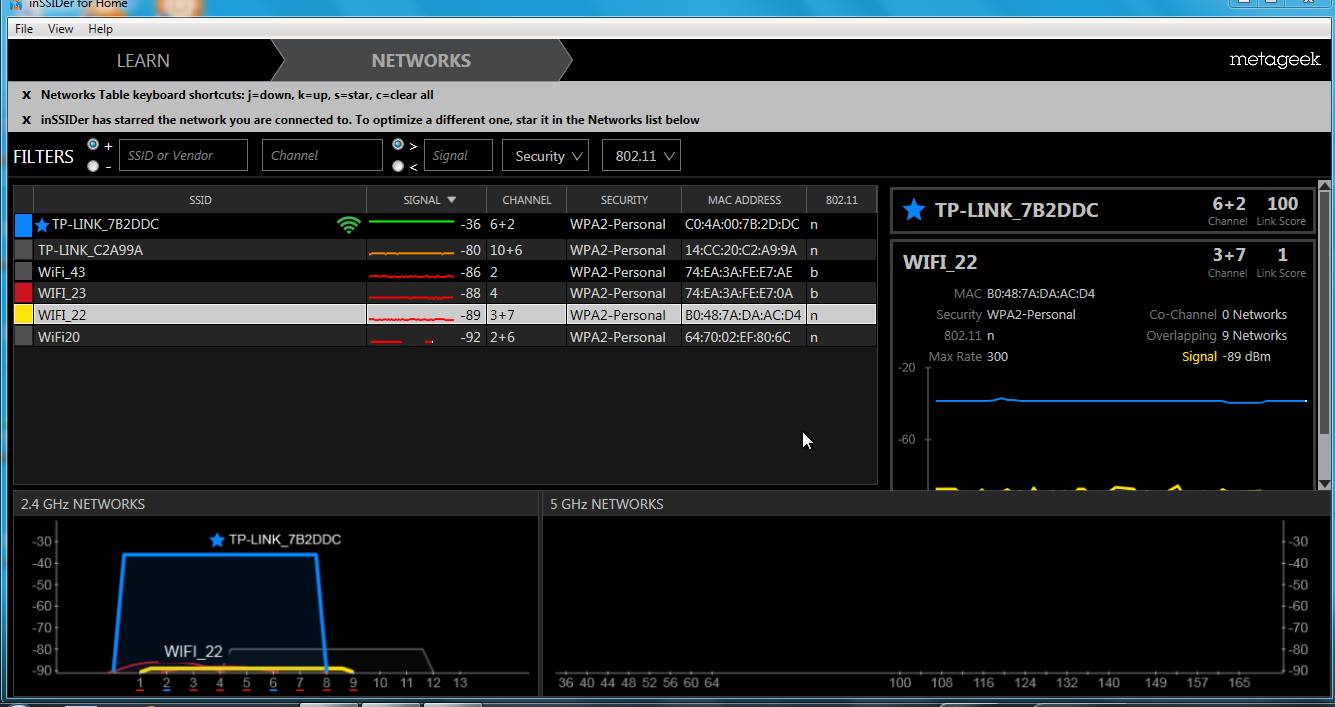Viewport: 1335px width, 707px height.
Task: Click the yellow swatch of WIFI_22
Action: point(23,315)
